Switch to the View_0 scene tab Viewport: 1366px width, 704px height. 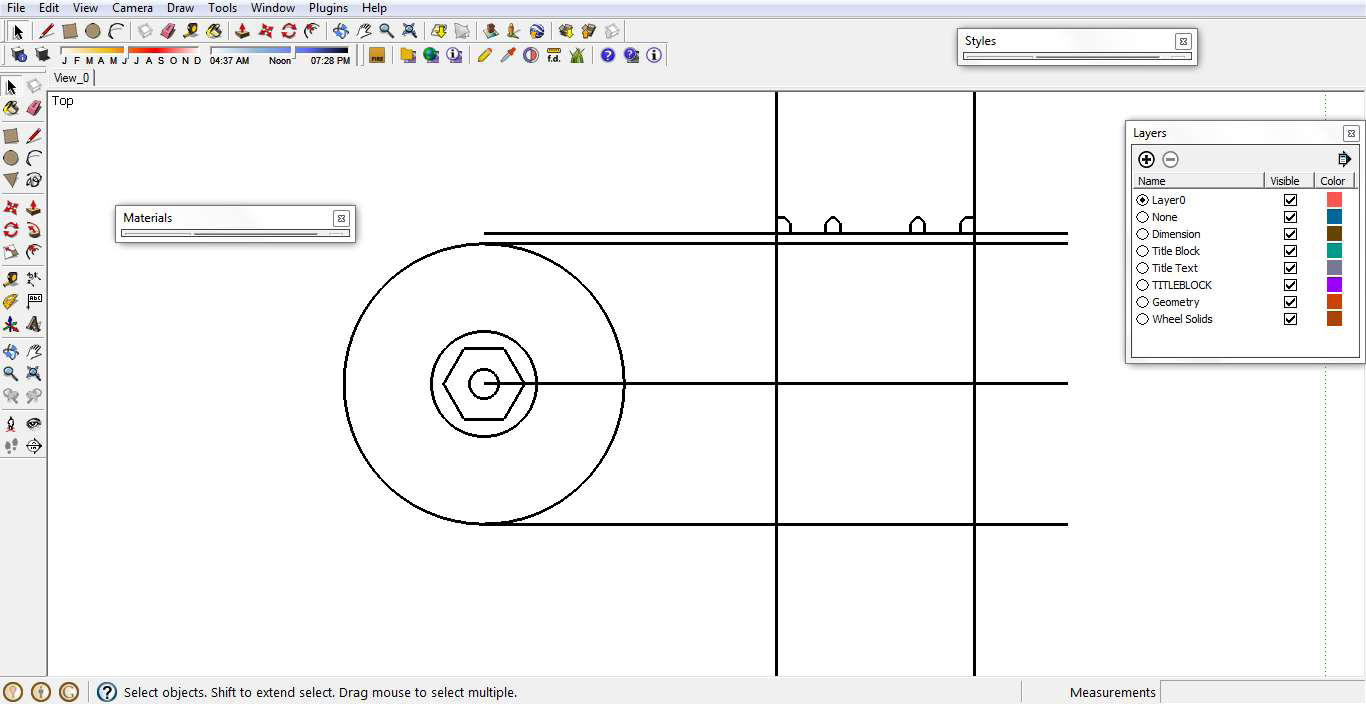coord(71,78)
